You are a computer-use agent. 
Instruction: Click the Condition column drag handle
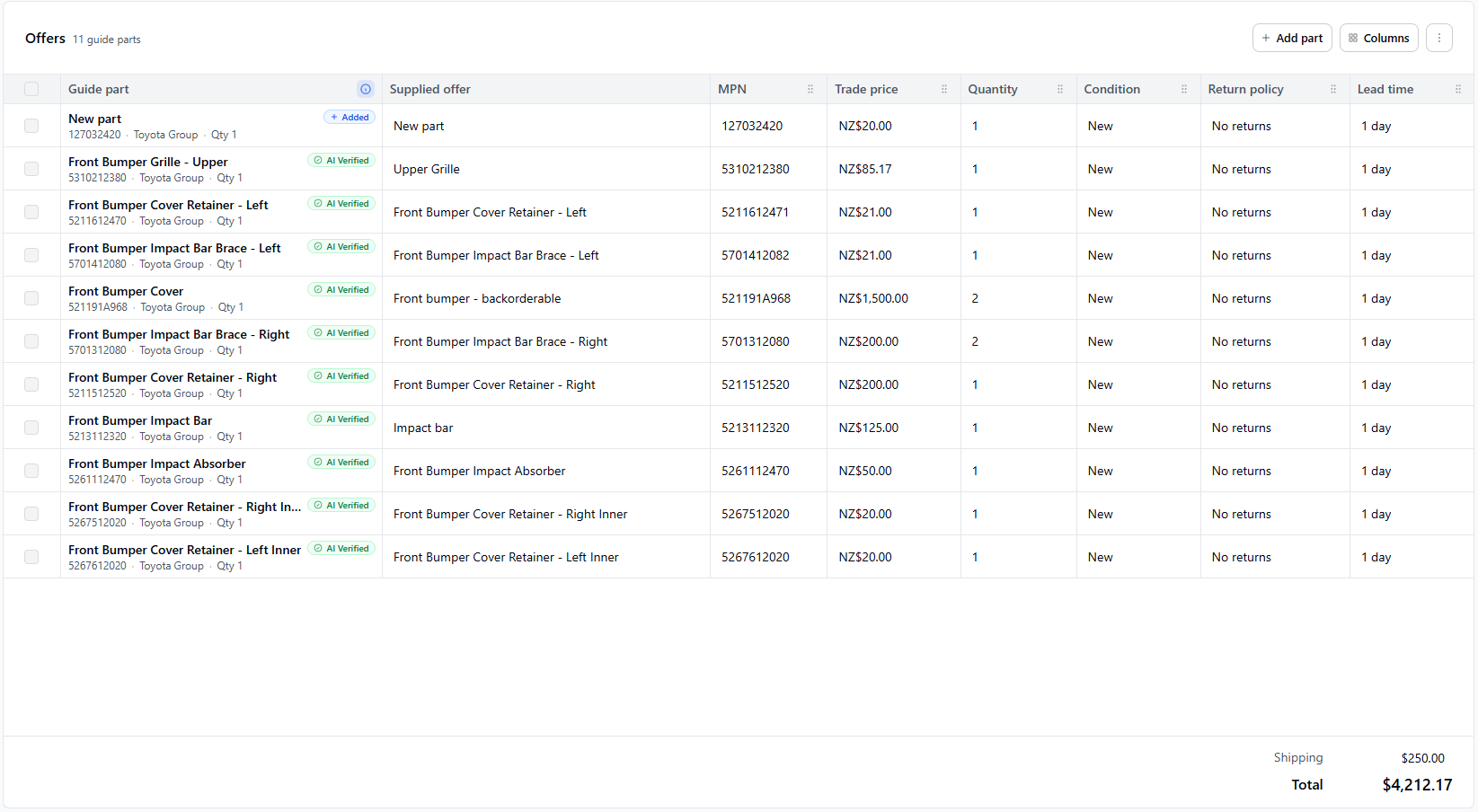click(x=1184, y=89)
